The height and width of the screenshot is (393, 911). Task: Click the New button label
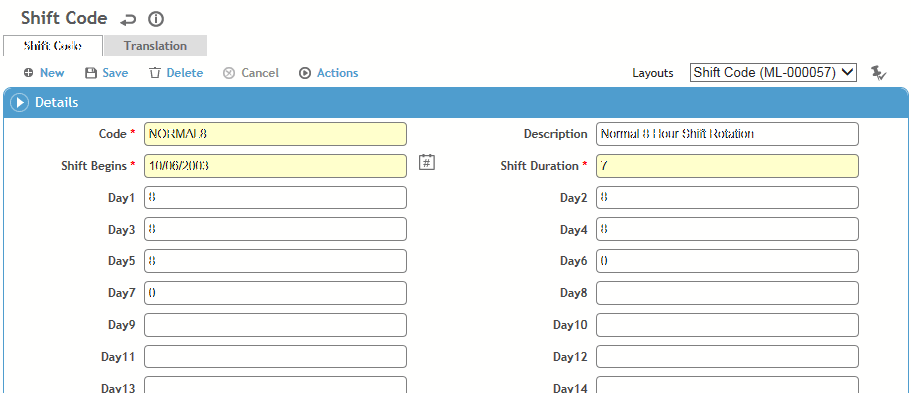pyautogui.click(x=52, y=73)
